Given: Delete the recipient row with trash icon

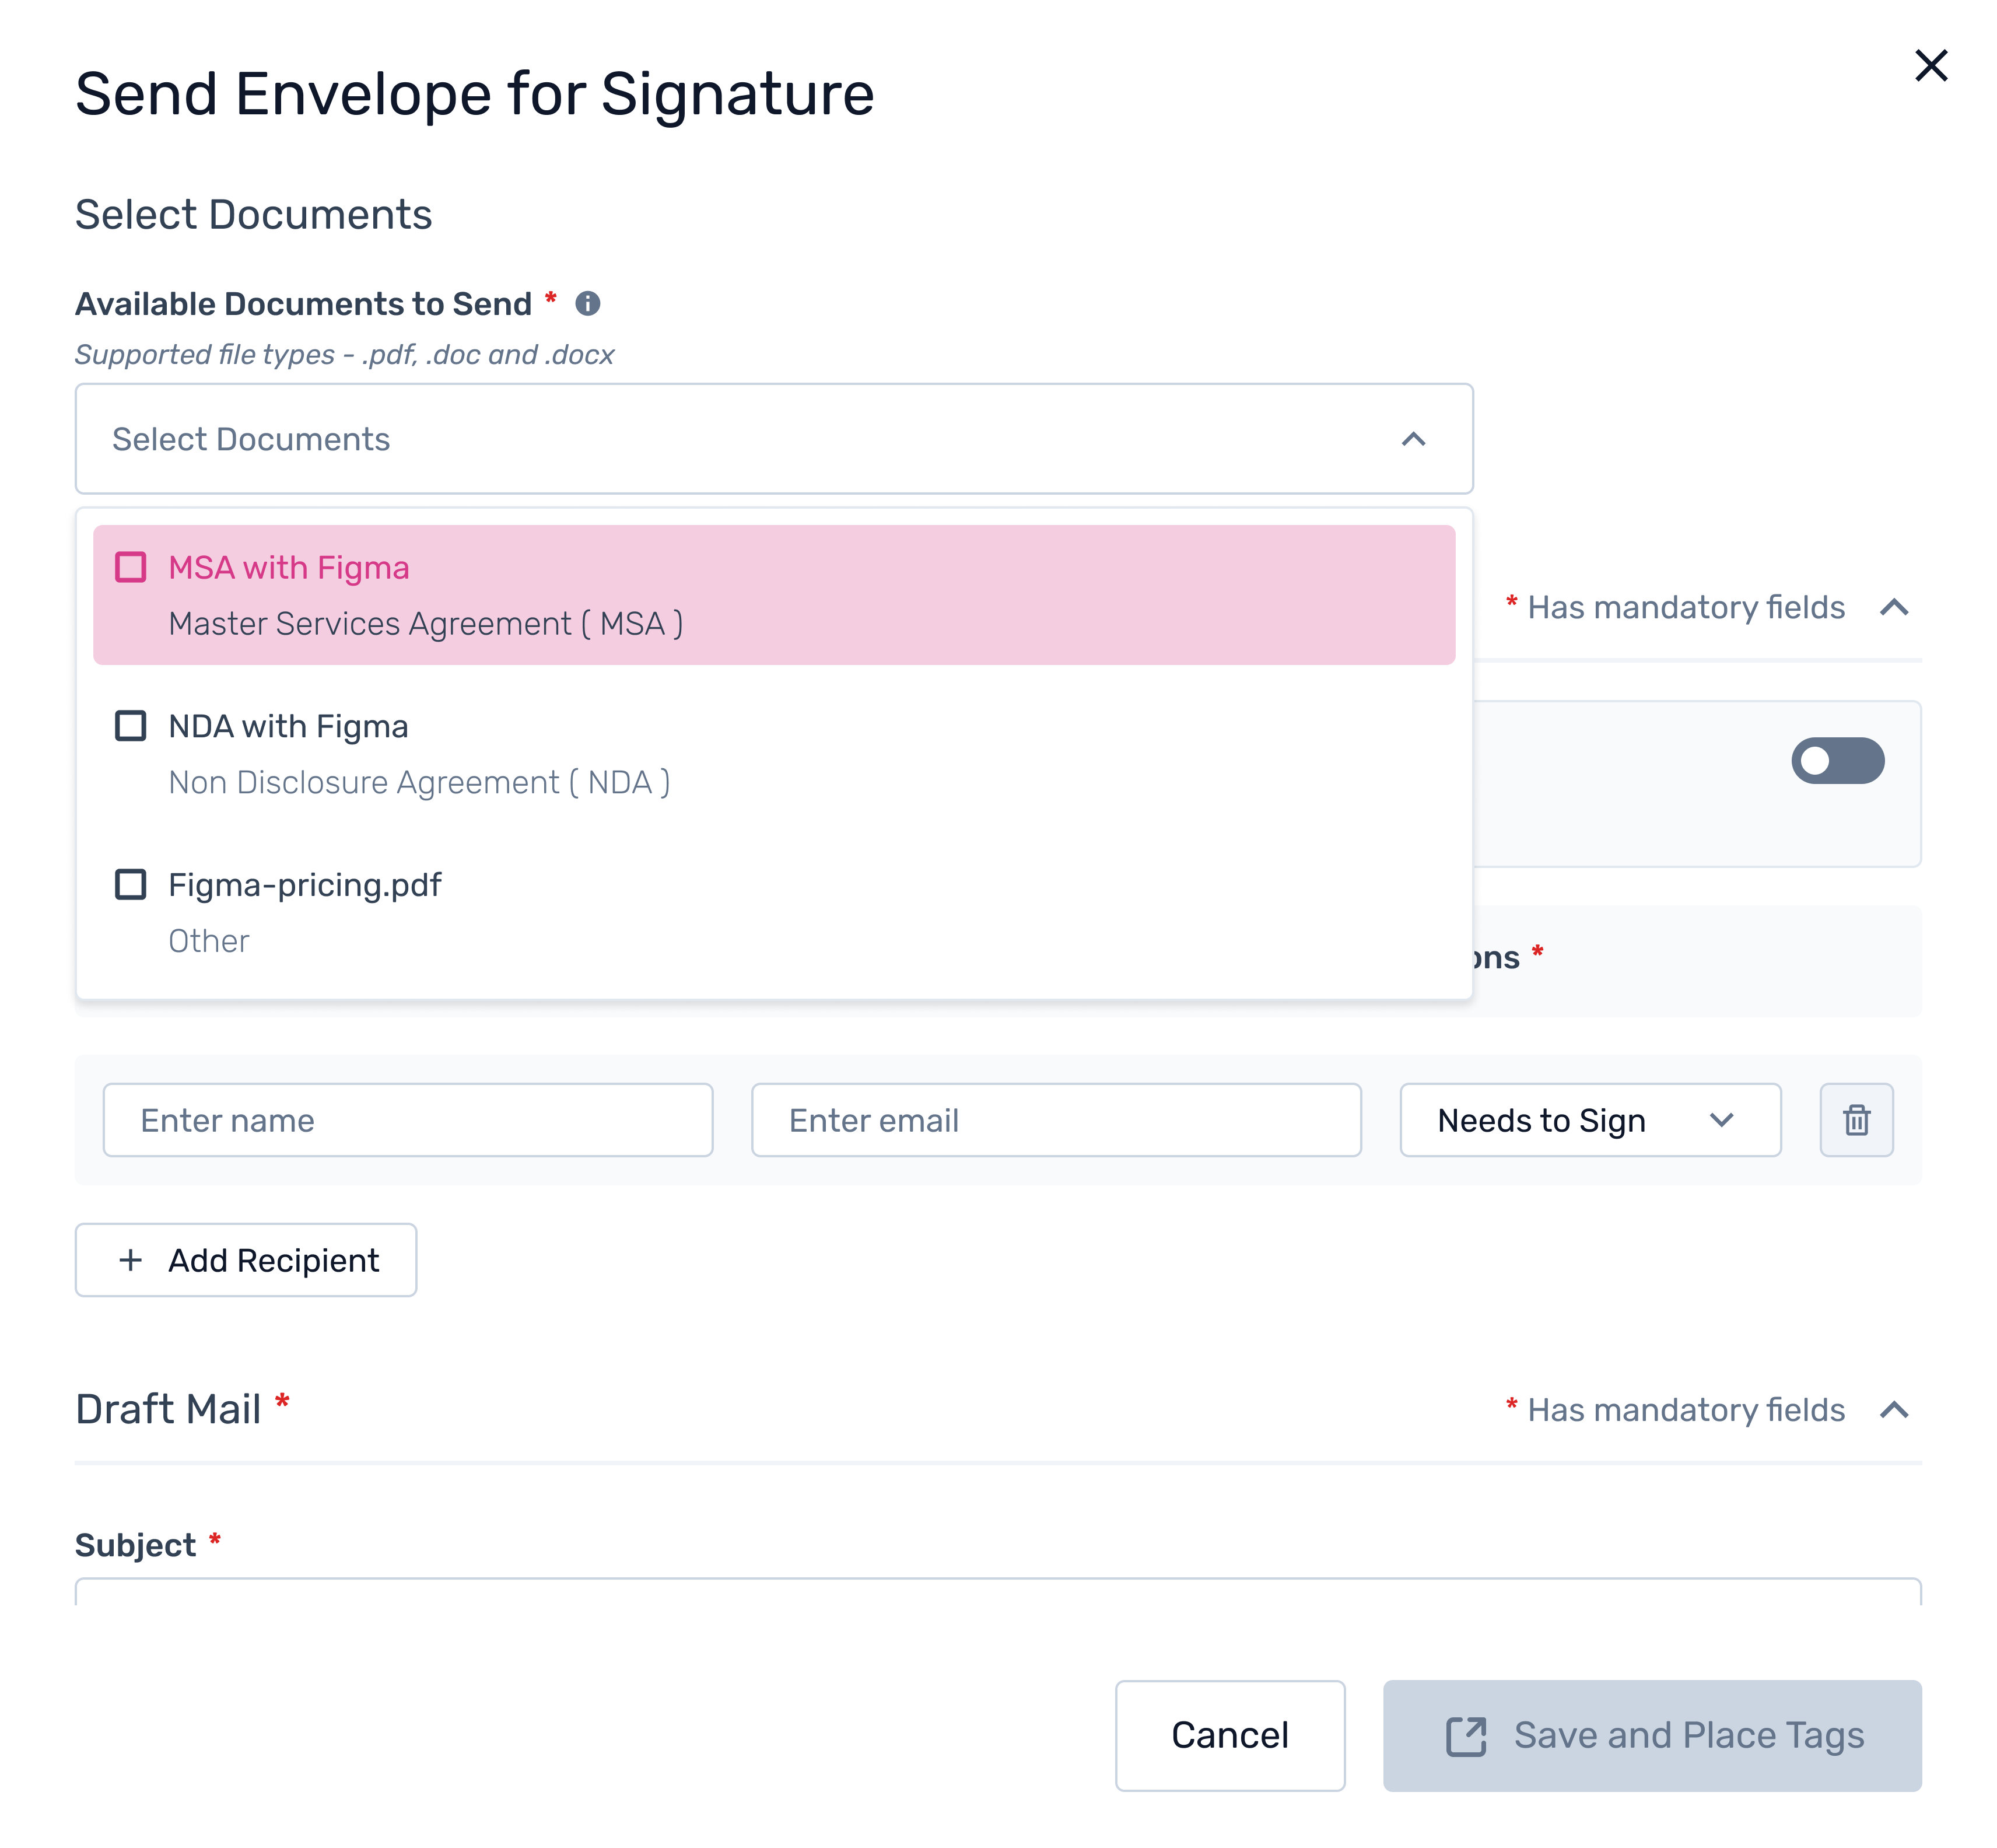Looking at the screenshot, I should tap(1856, 1120).
